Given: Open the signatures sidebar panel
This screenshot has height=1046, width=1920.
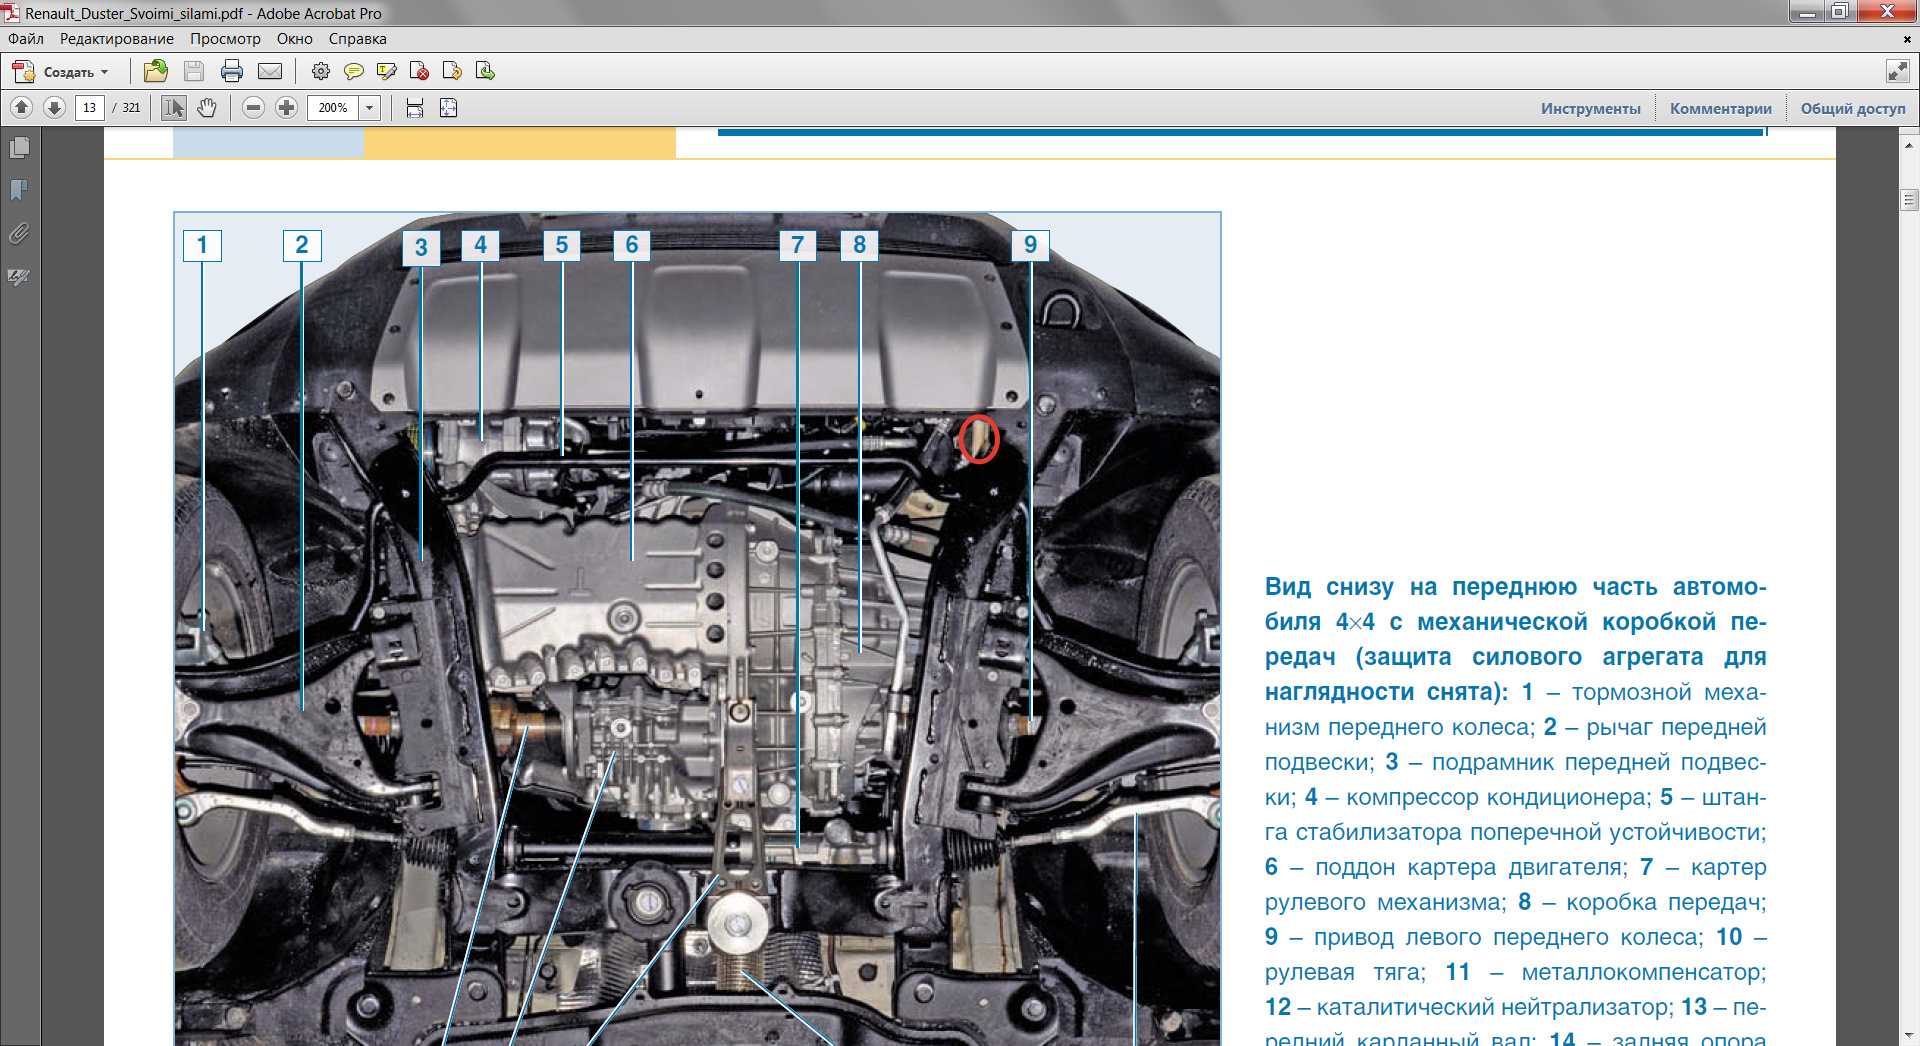Looking at the screenshot, I should click(x=19, y=276).
